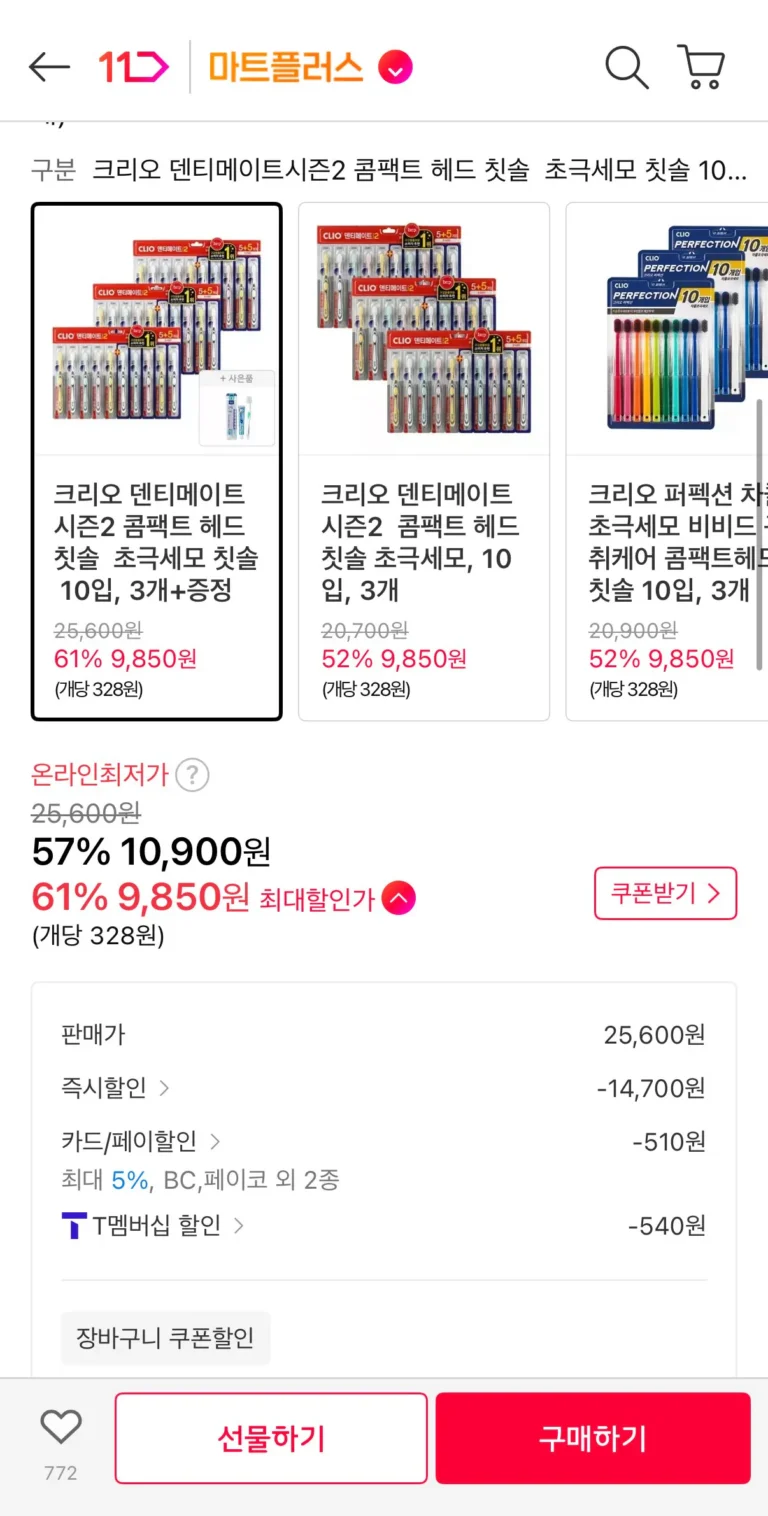The height and width of the screenshot is (1516, 768).
Task: Show 온라인최저가 help question mark info
Action: click(192, 775)
